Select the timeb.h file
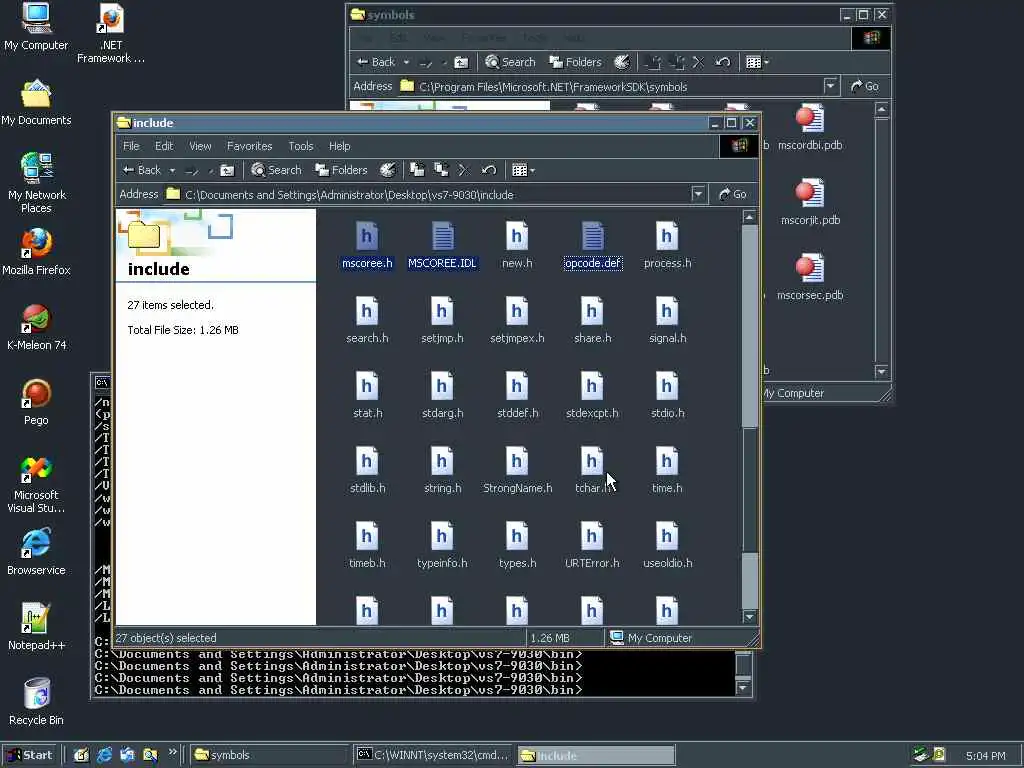The width and height of the screenshot is (1024, 768). point(367,547)
